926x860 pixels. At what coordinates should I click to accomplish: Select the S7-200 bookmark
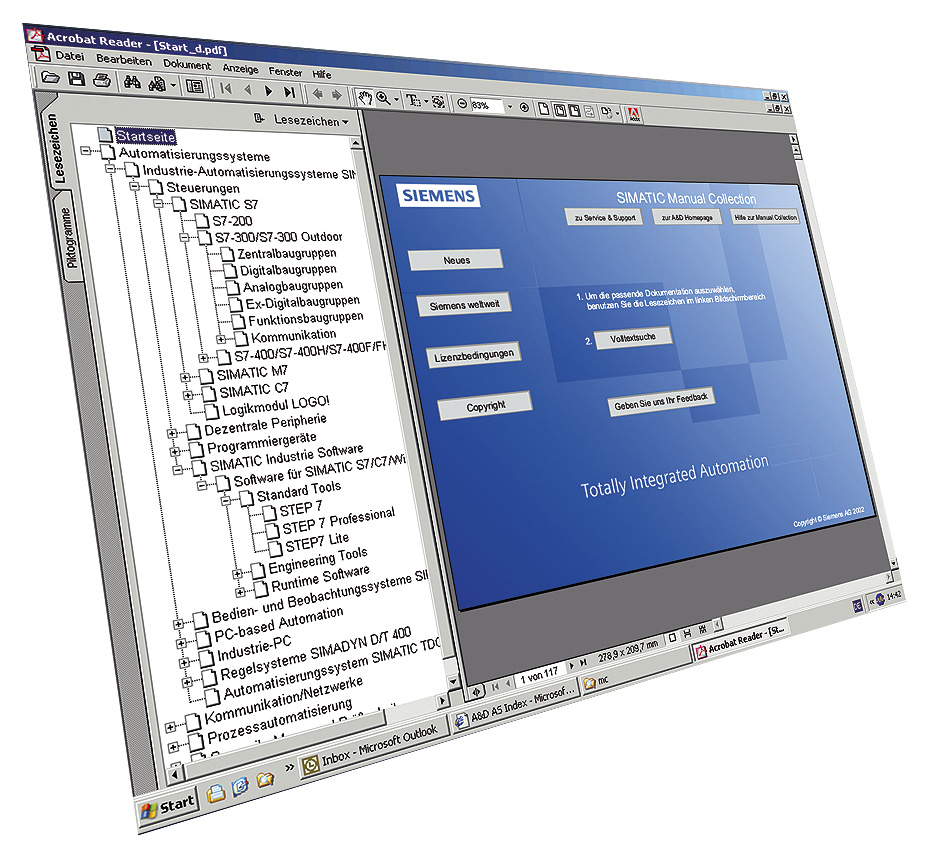[x=232, y=221]
